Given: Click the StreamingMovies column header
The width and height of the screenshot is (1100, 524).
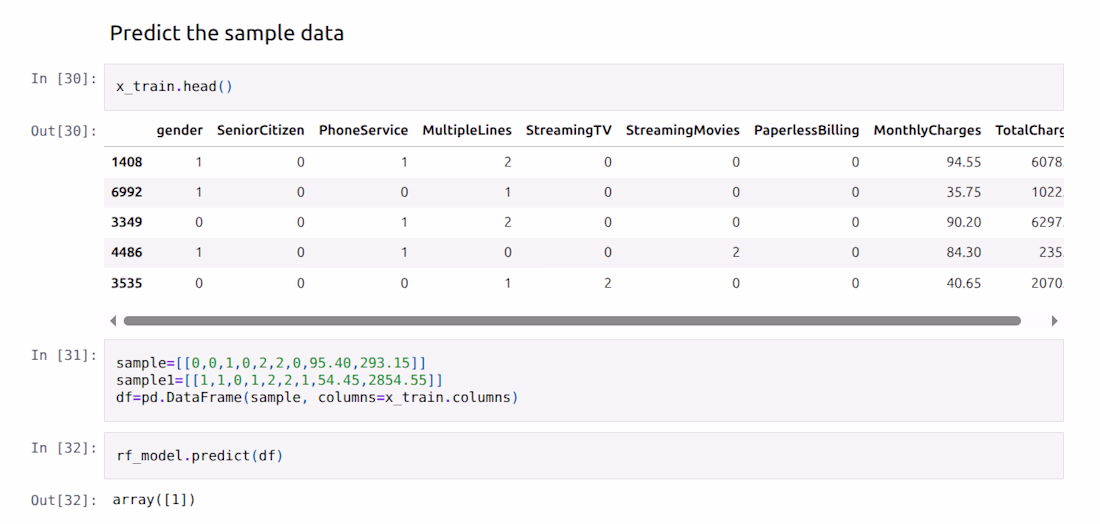Looking at the screenshot, I should pyautogui.click(x=682, y=130).
